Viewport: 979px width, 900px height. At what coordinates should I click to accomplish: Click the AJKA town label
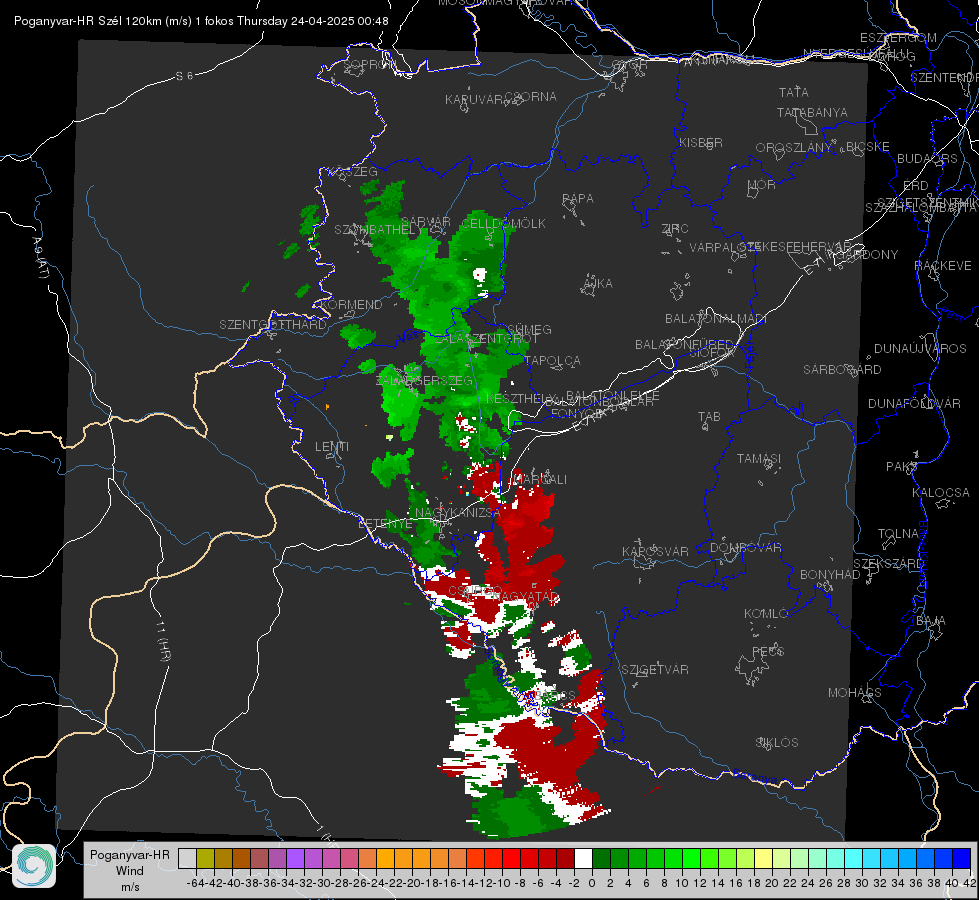click(x=597, y=284)
